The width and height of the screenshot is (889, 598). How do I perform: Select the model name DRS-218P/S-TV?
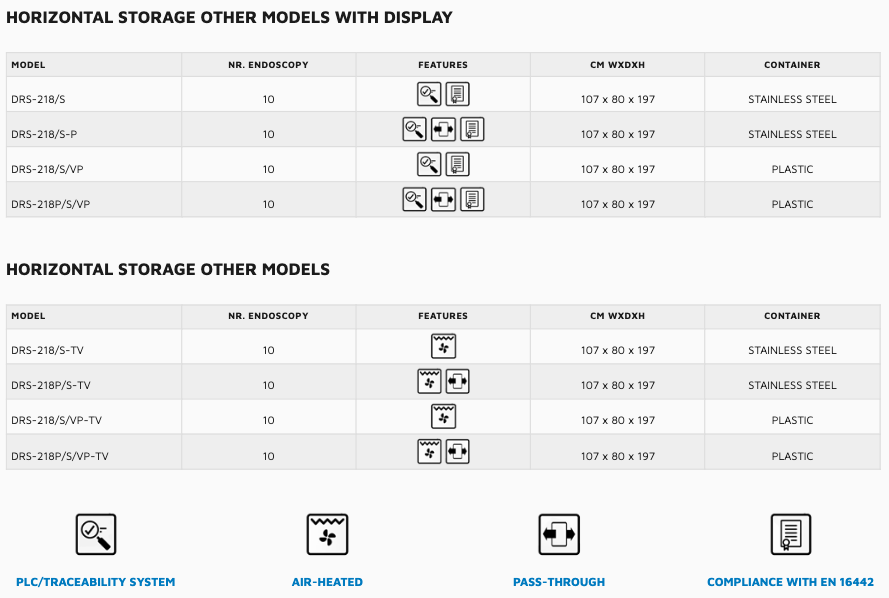(50, 385)
